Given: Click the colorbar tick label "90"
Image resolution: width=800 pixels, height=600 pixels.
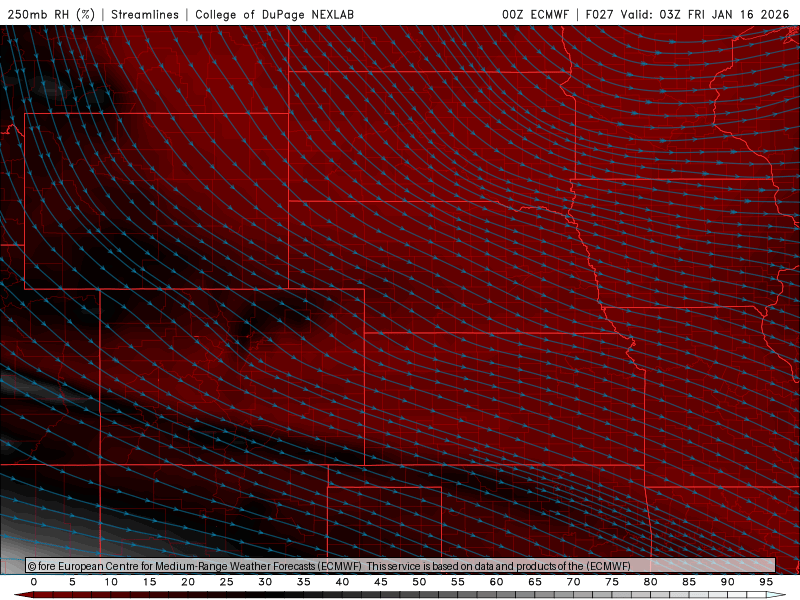Looking at the screenshot, I should (x=727, y=582).
